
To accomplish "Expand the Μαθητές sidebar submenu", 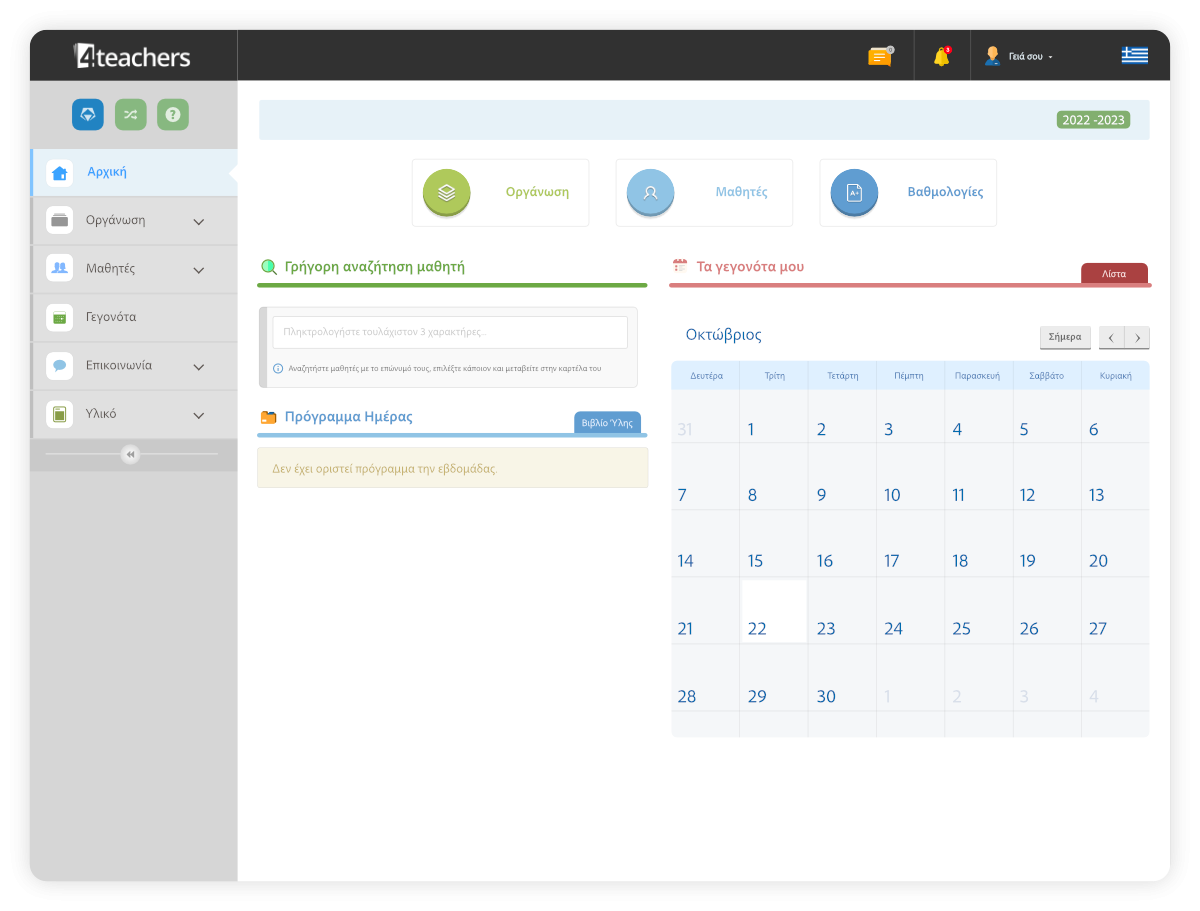I will [198, 270].
